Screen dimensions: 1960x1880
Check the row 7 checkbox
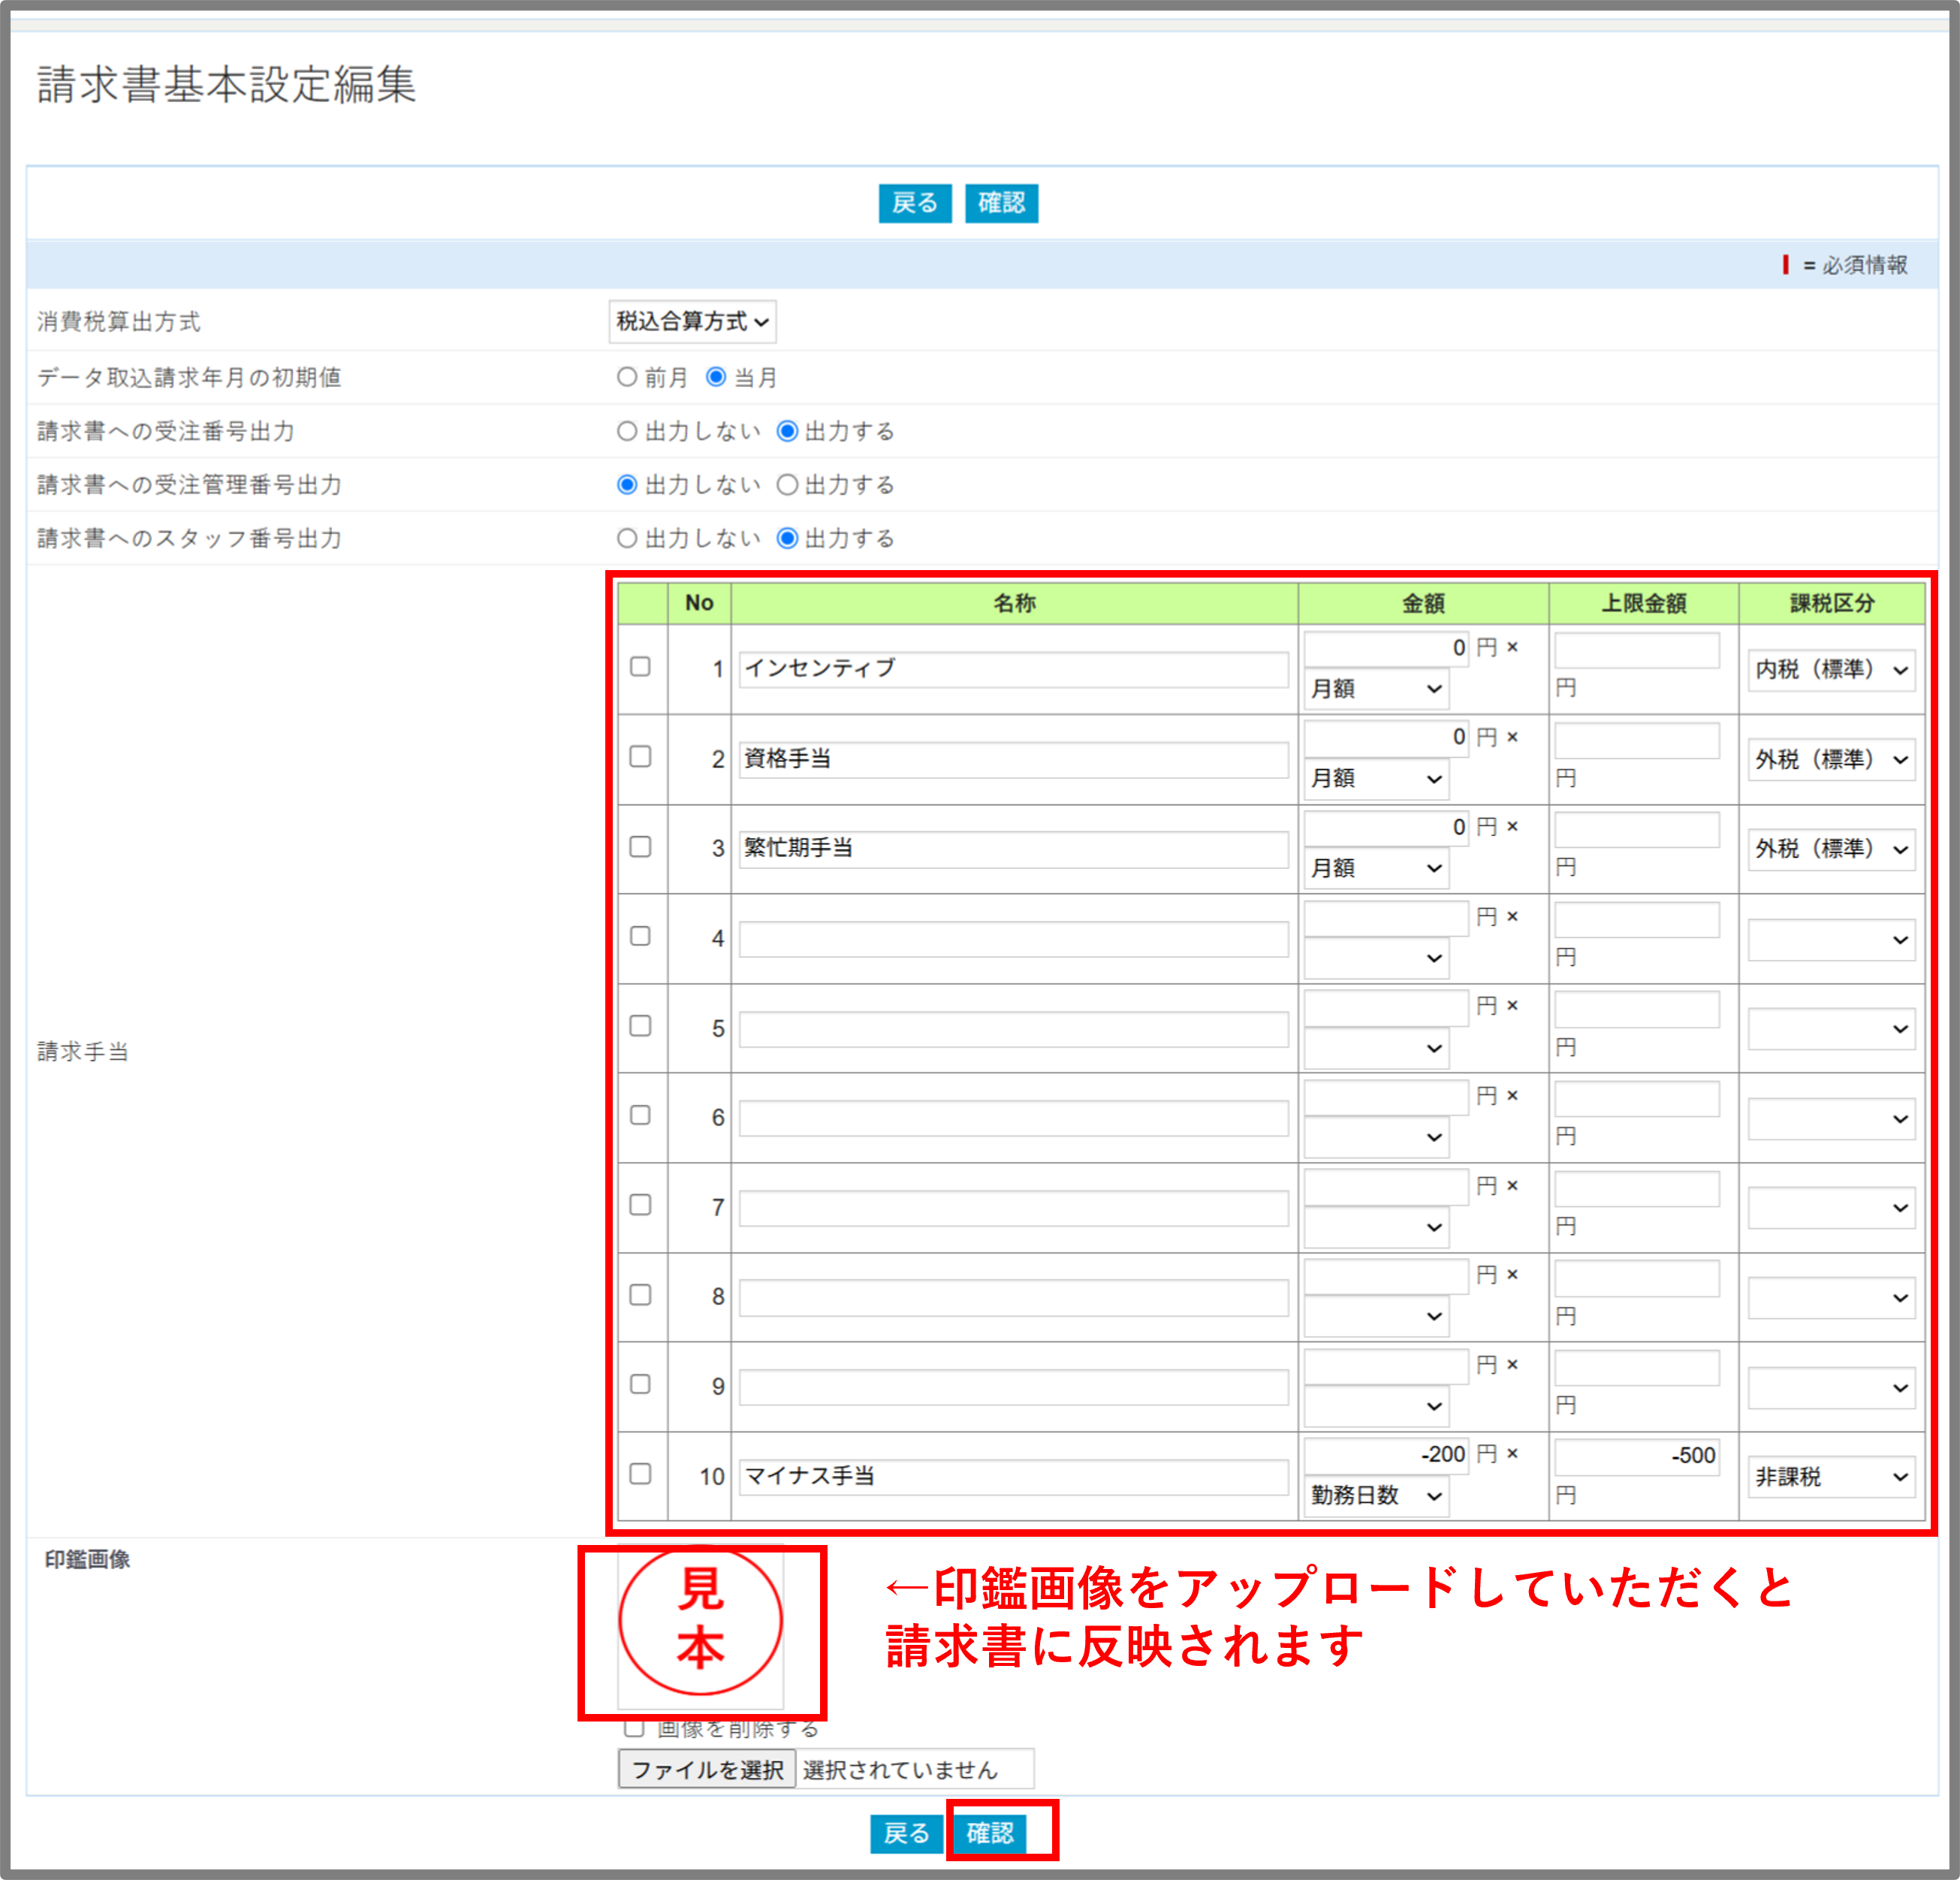tap(641, 1205)
